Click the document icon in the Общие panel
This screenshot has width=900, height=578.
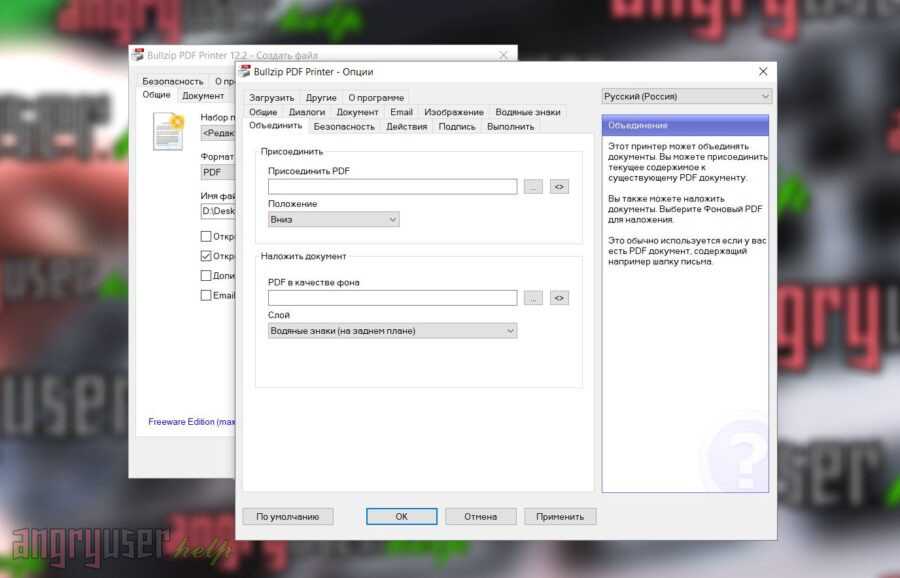tap(168, 131)
